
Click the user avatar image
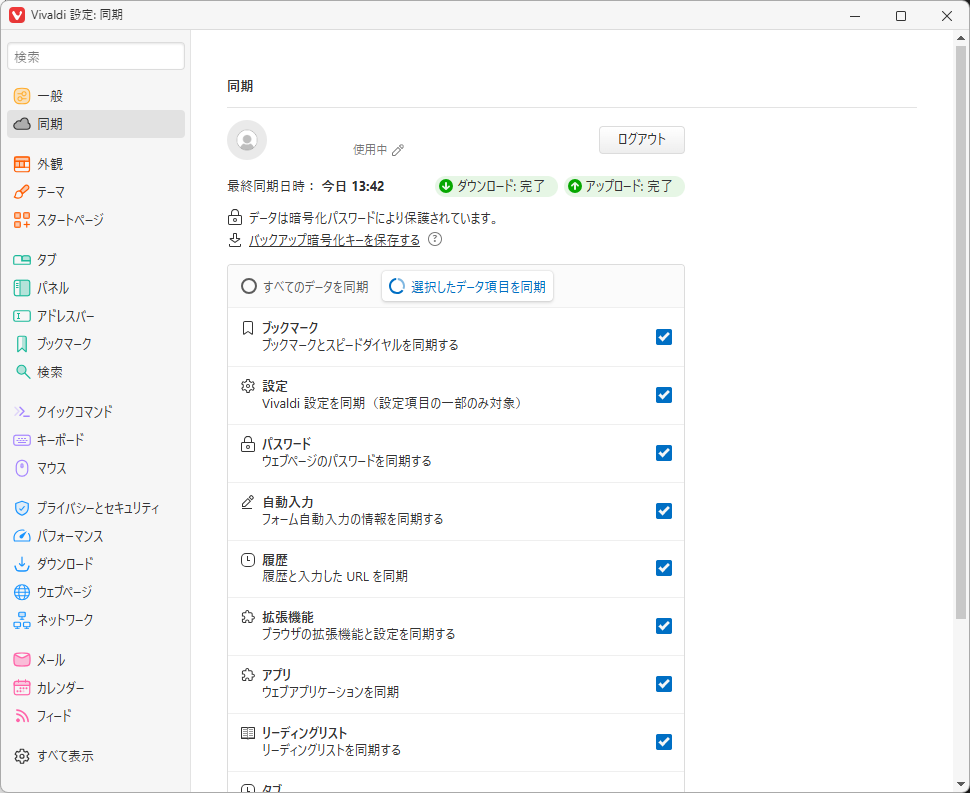click(247, 140)
